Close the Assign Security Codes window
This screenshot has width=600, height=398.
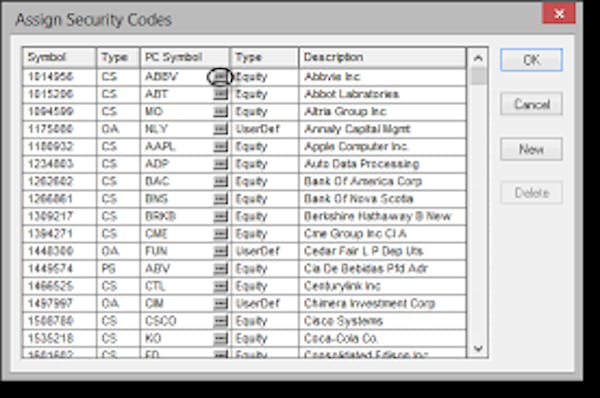(559, 14)
